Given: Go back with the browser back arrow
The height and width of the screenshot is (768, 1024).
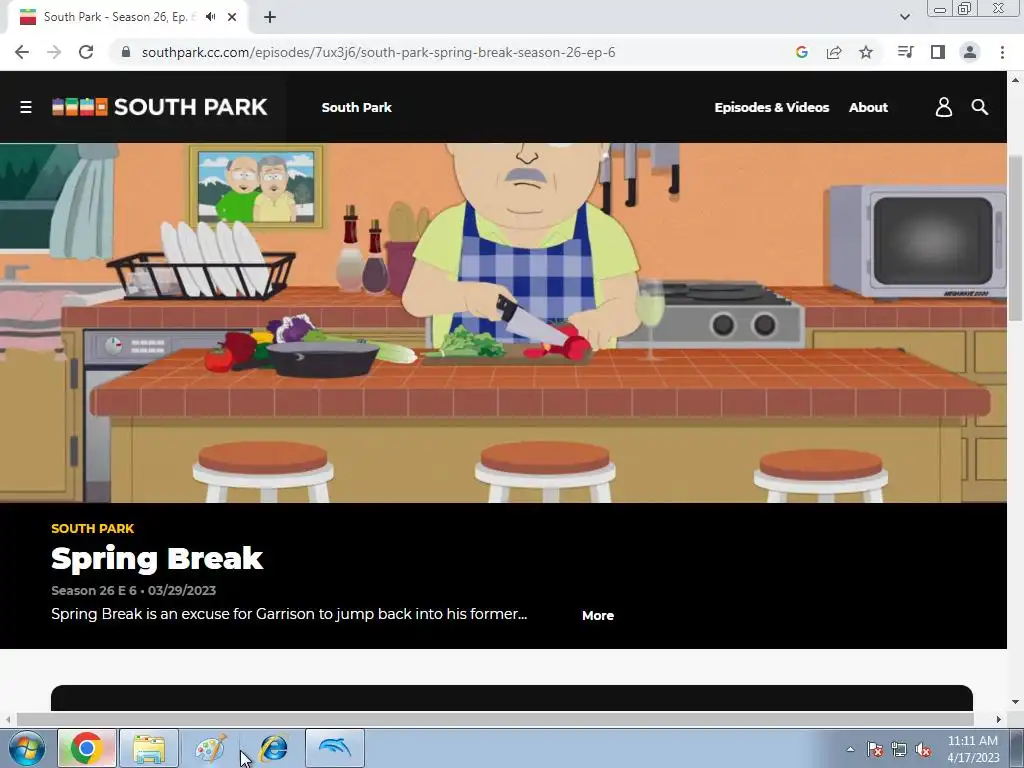Looking at the screenshot, I should pos(22,52).
